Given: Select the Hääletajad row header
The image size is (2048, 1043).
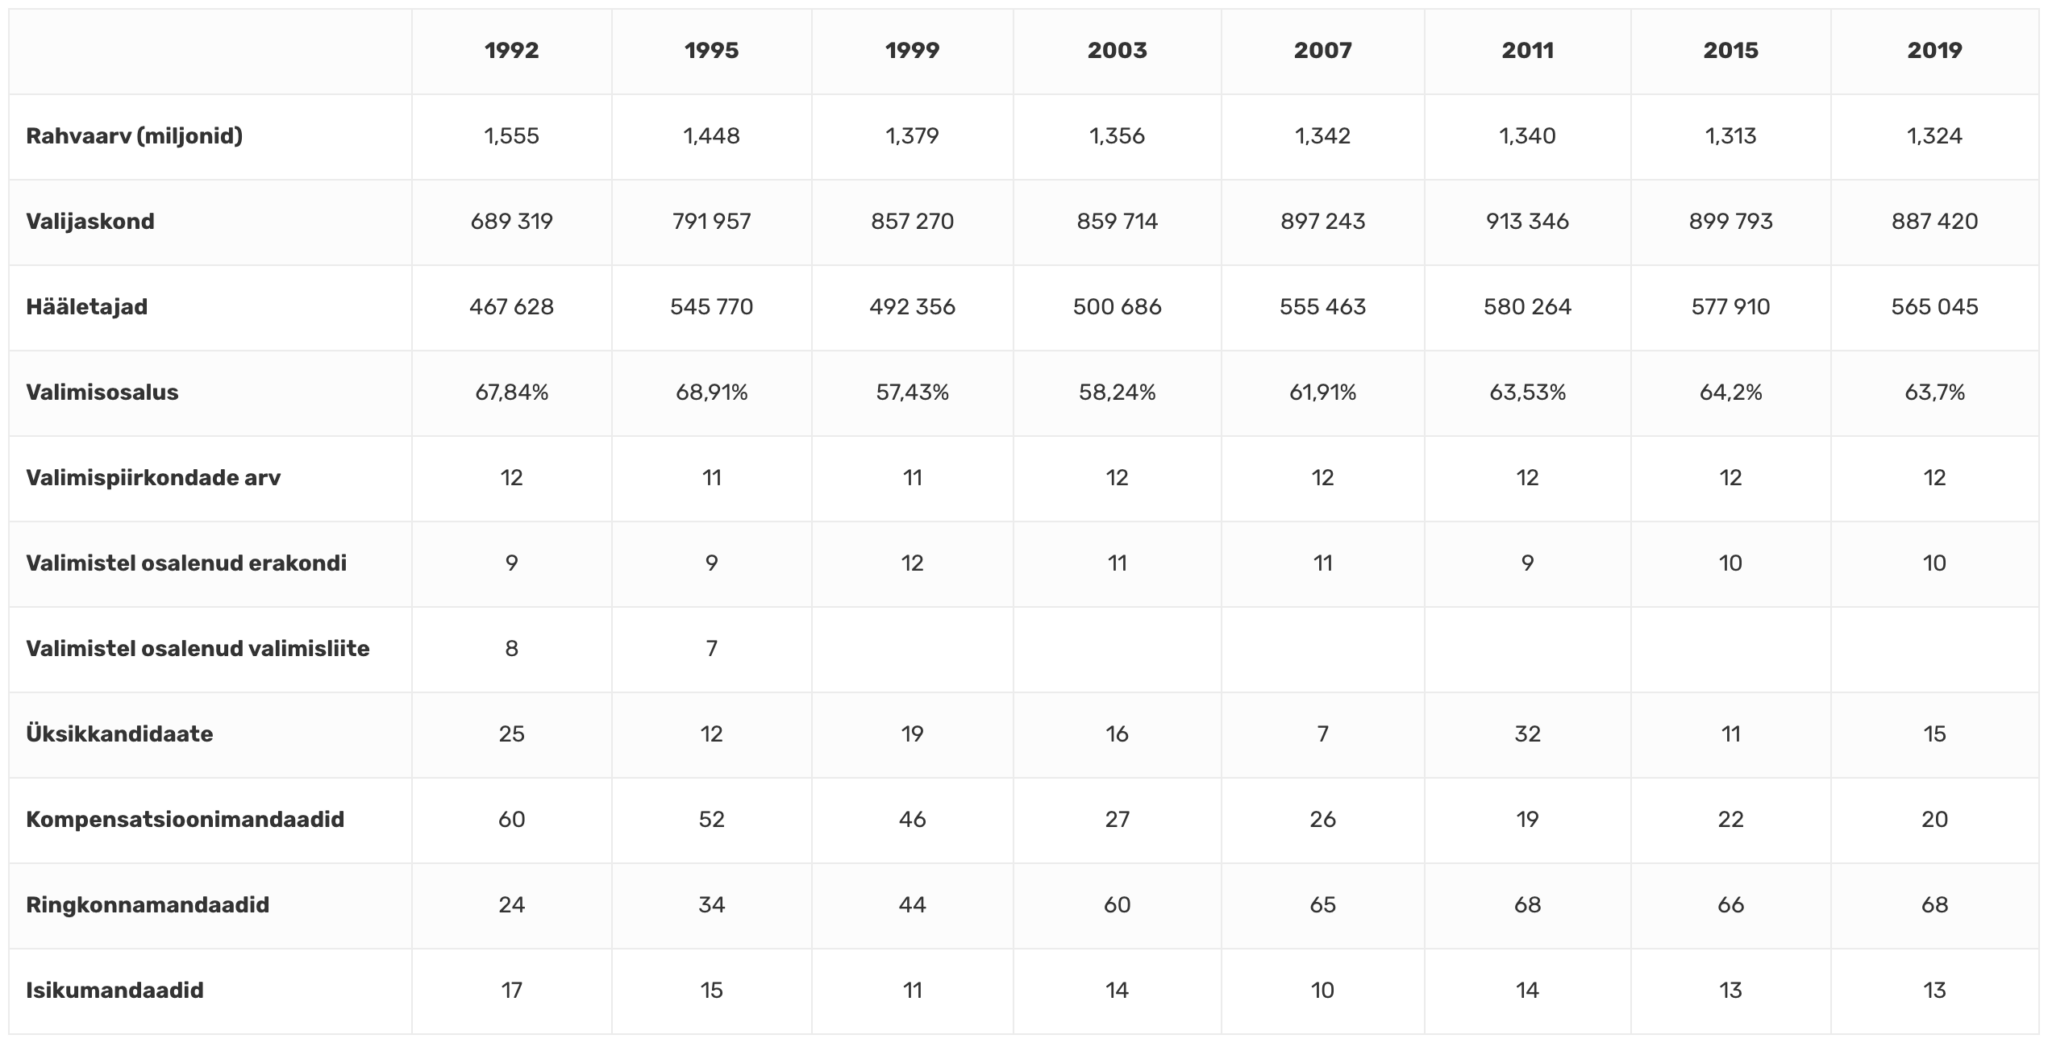Looking at the screenshot, I should coord(87,307).
